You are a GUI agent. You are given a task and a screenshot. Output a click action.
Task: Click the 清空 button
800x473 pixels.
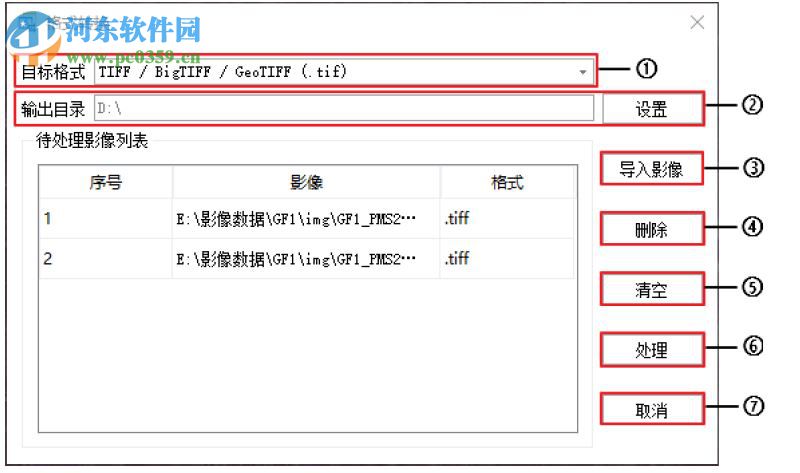point(652,289)
